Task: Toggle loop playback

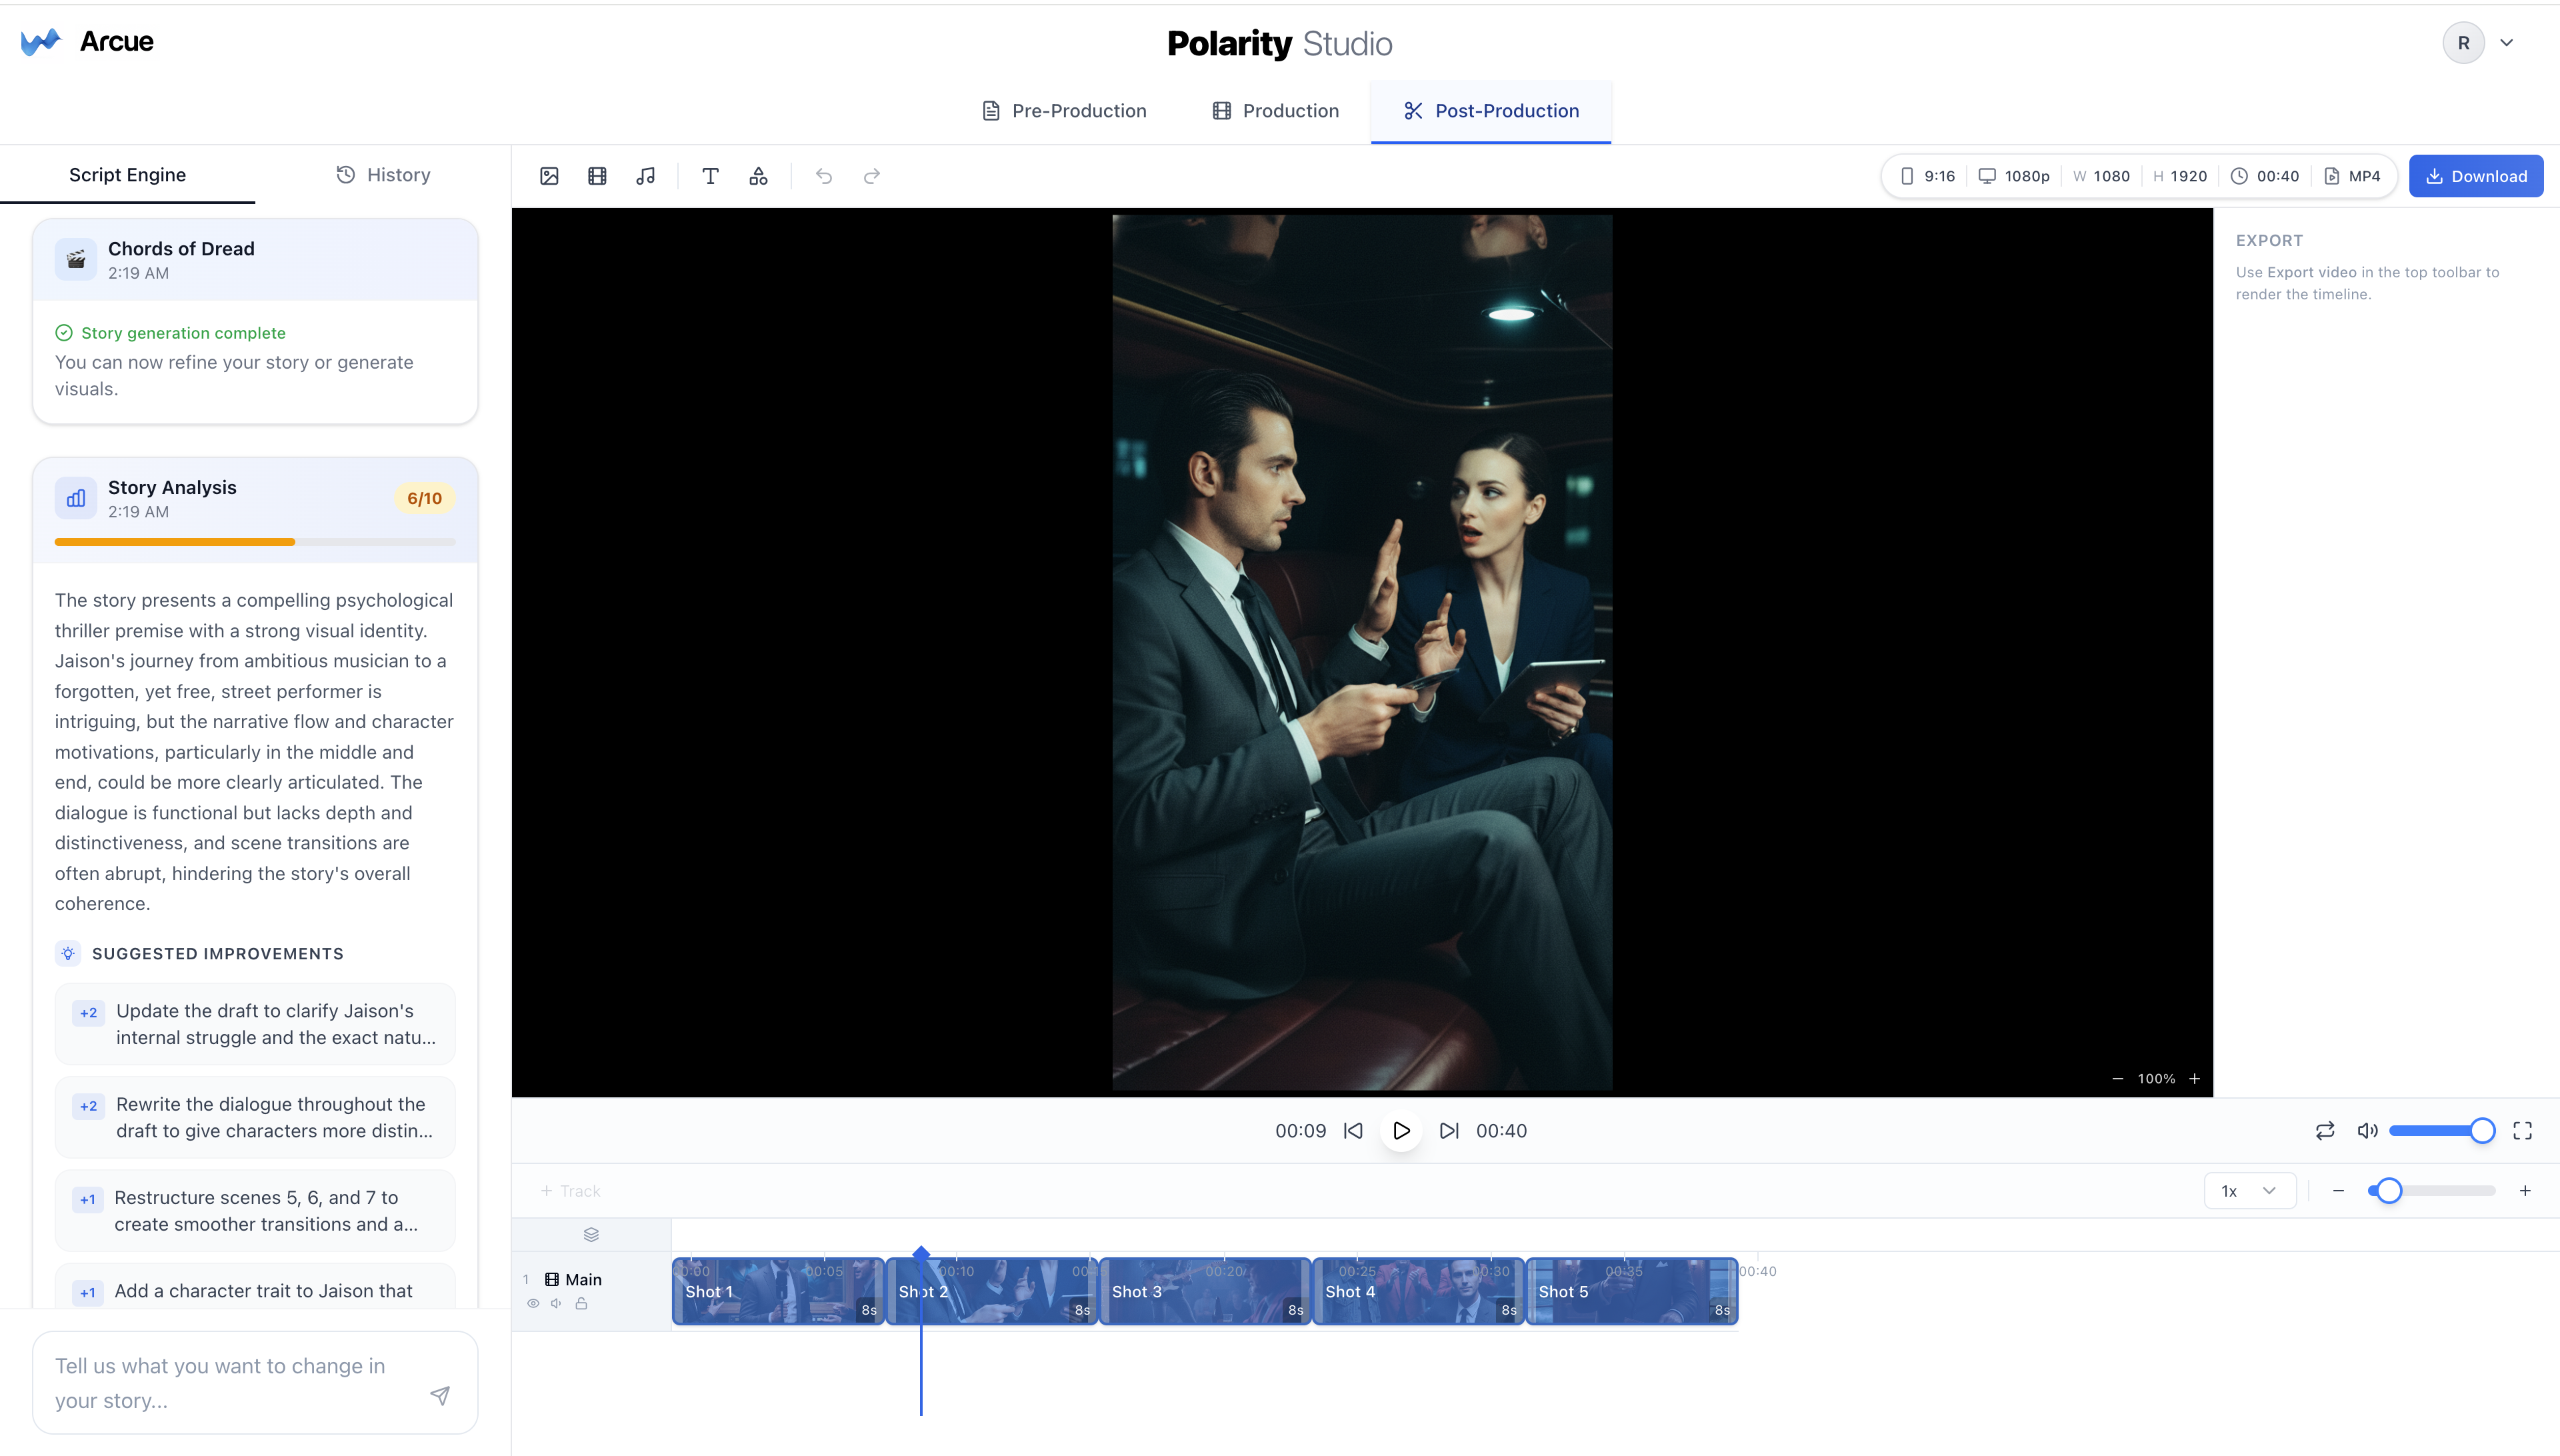Action: 2325,1131
